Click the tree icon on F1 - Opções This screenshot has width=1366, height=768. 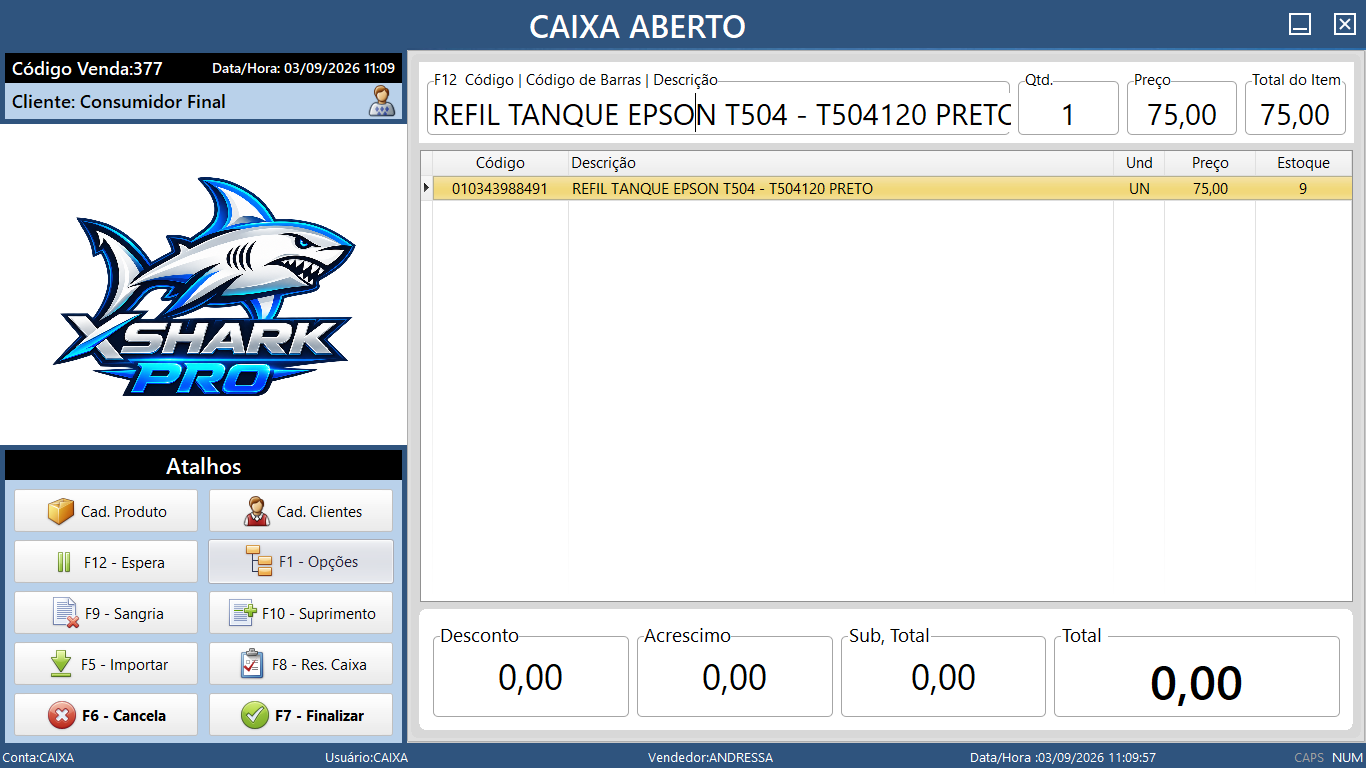[259, 562]
